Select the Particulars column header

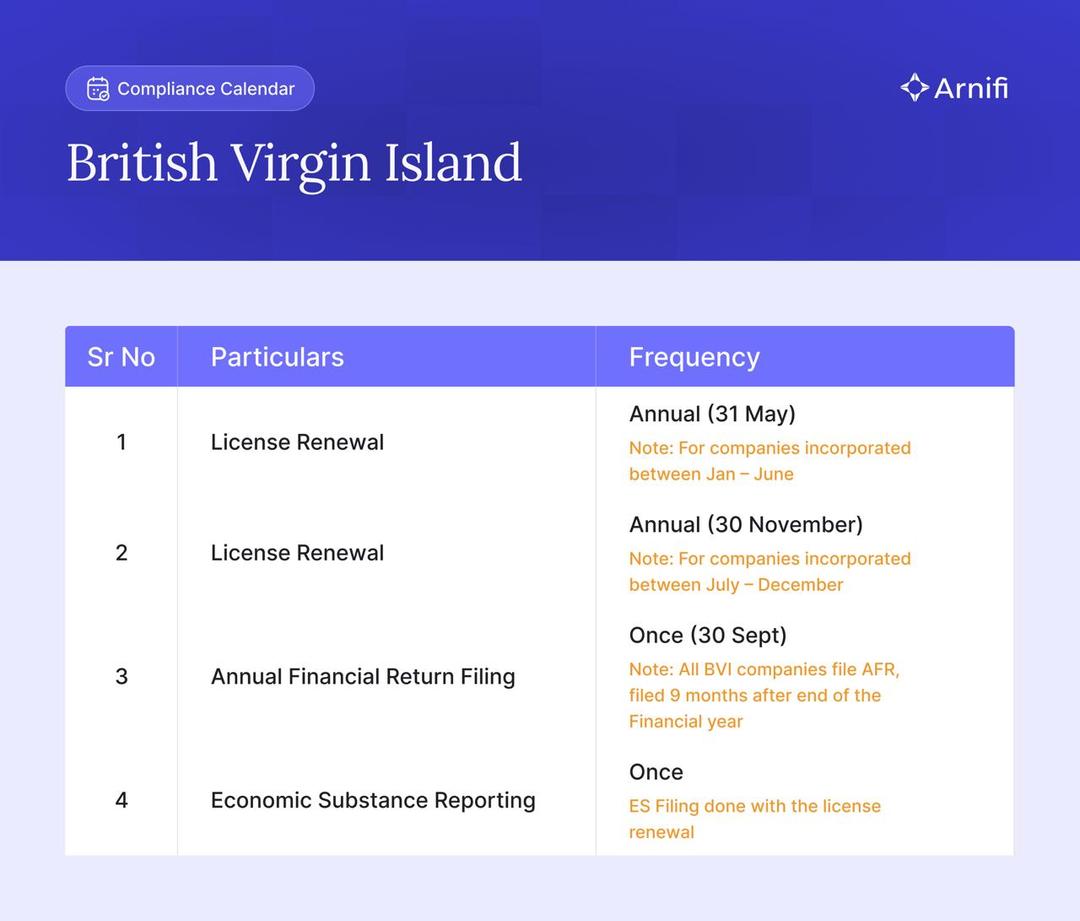pyautogui.click(x=277, y=357)
